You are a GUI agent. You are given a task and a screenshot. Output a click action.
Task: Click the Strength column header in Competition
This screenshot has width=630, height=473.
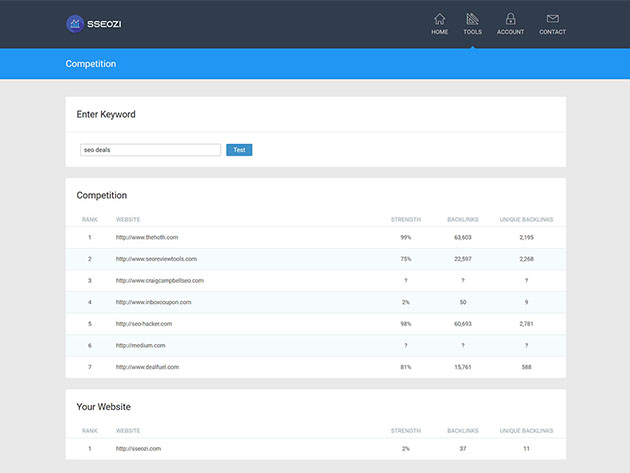[406, 219]
